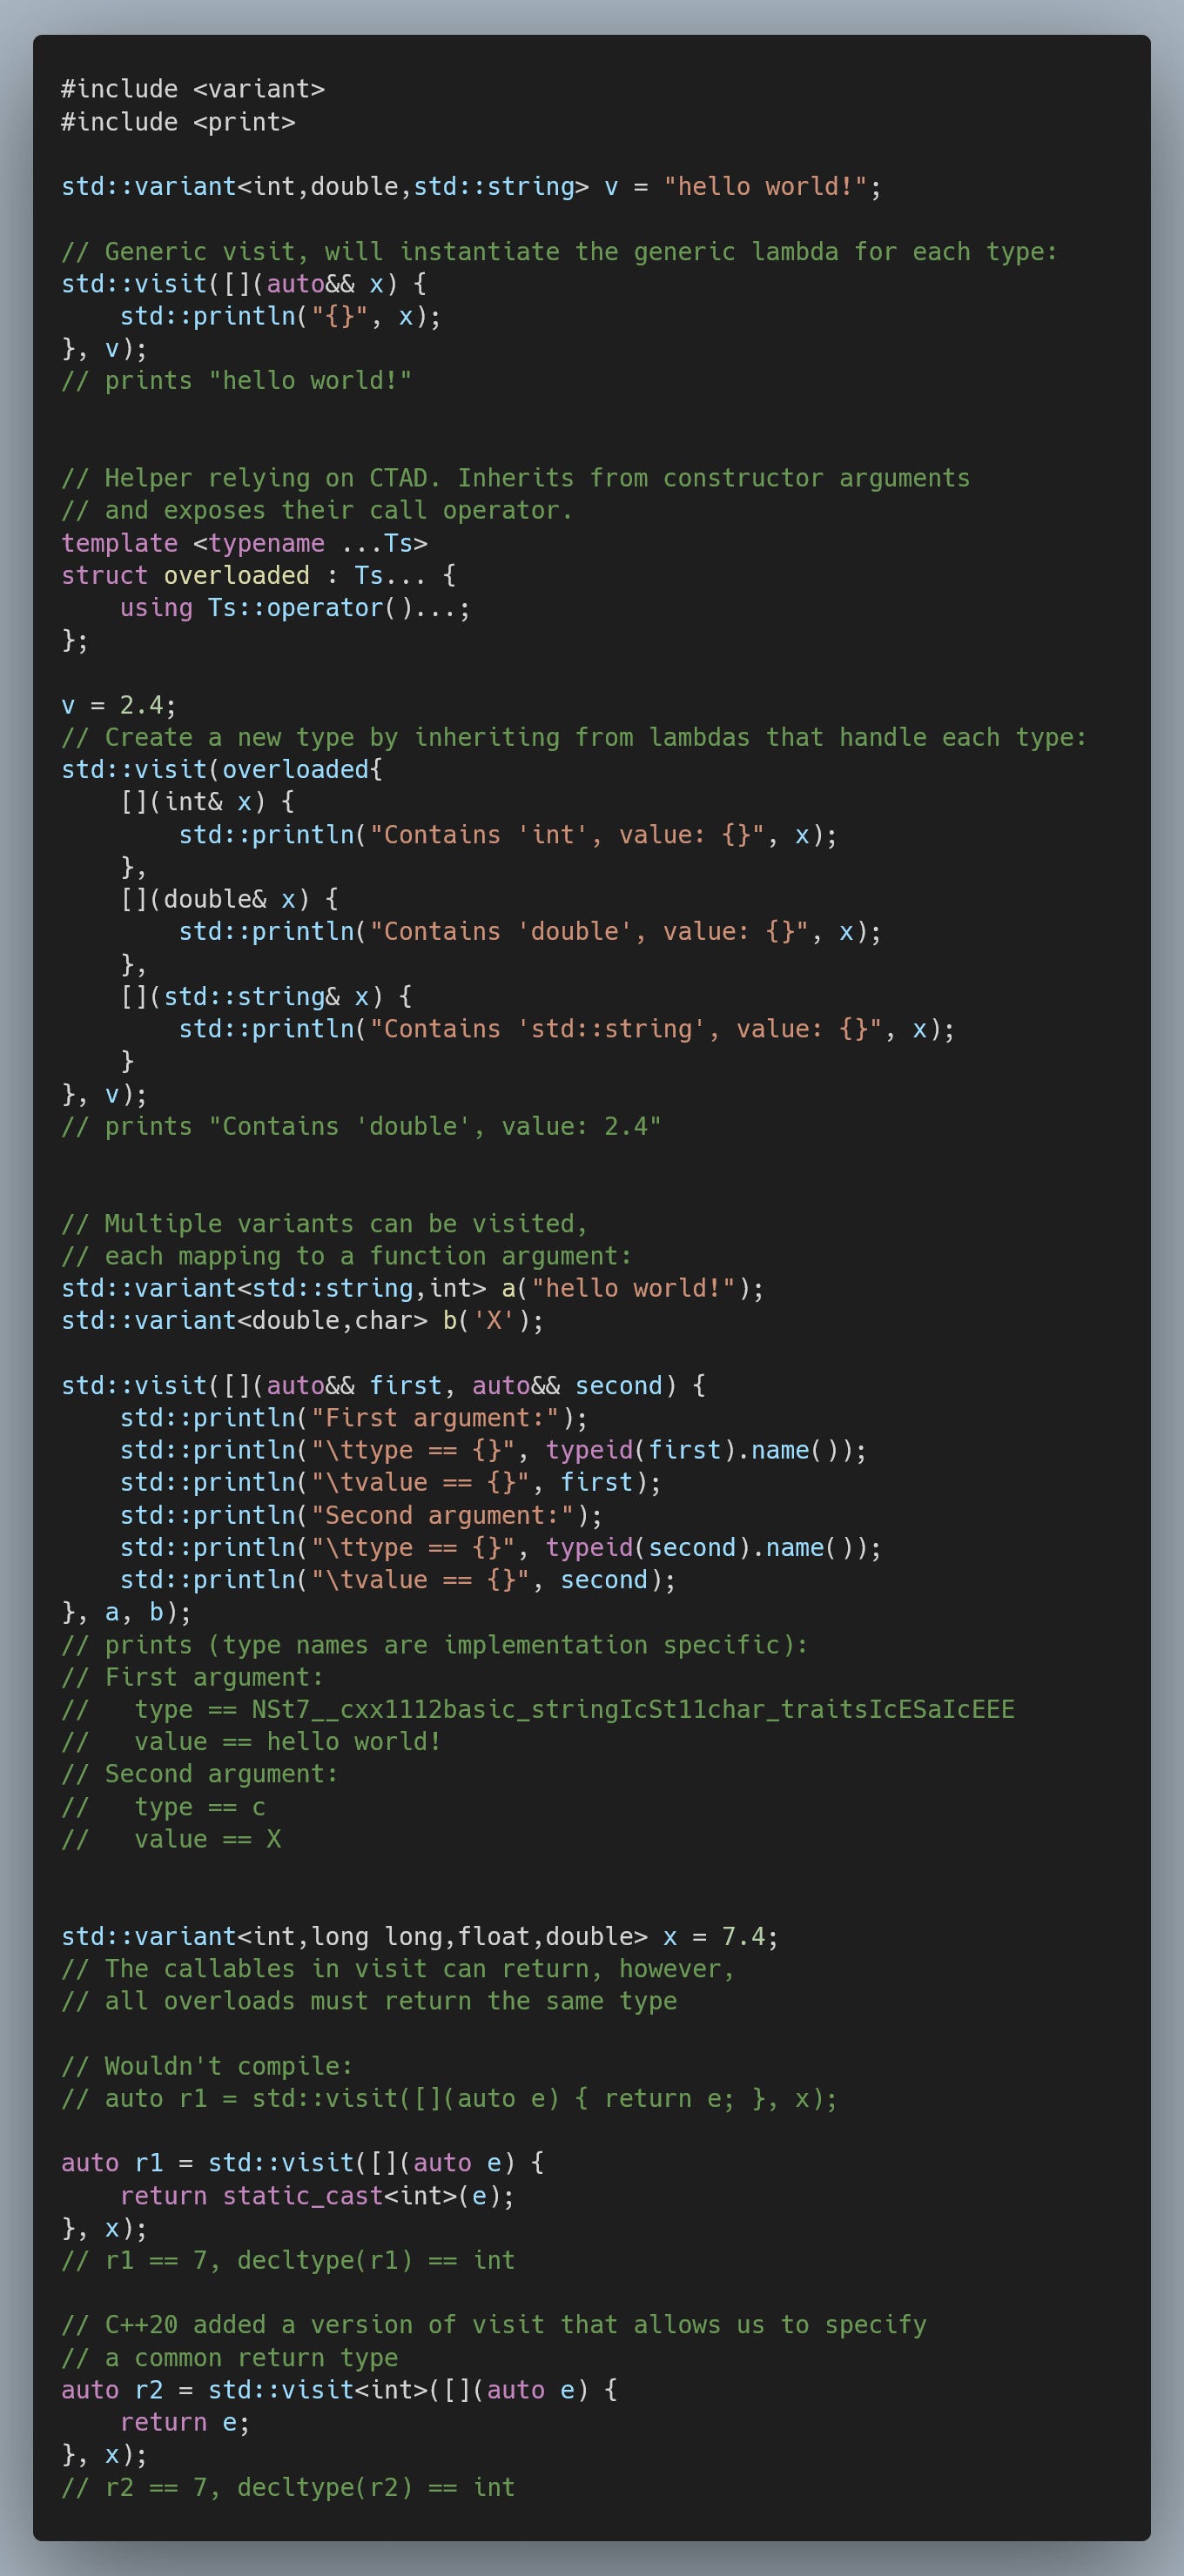Image resolution: width=1184 pixels, height=2576 pixels.
Task: Click the line with 'auto&& first, auto&& second'
Action: click(x=383, y=1386)
